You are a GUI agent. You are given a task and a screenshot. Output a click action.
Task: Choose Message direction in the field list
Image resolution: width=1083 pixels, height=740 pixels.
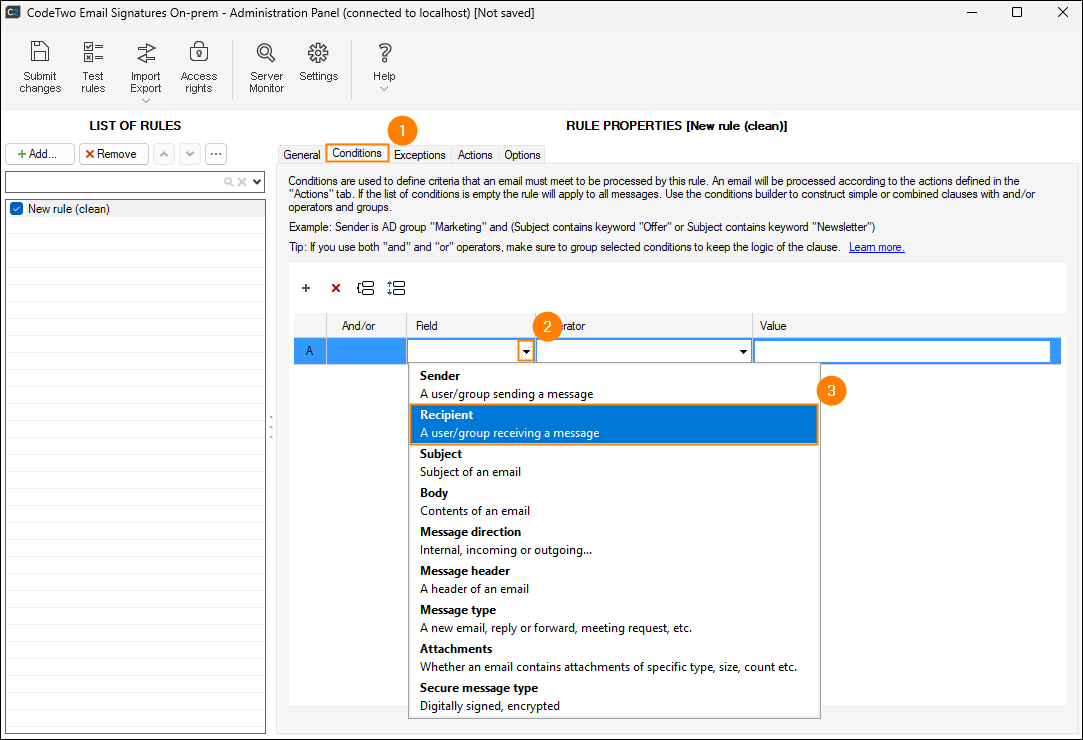[613, 541]
